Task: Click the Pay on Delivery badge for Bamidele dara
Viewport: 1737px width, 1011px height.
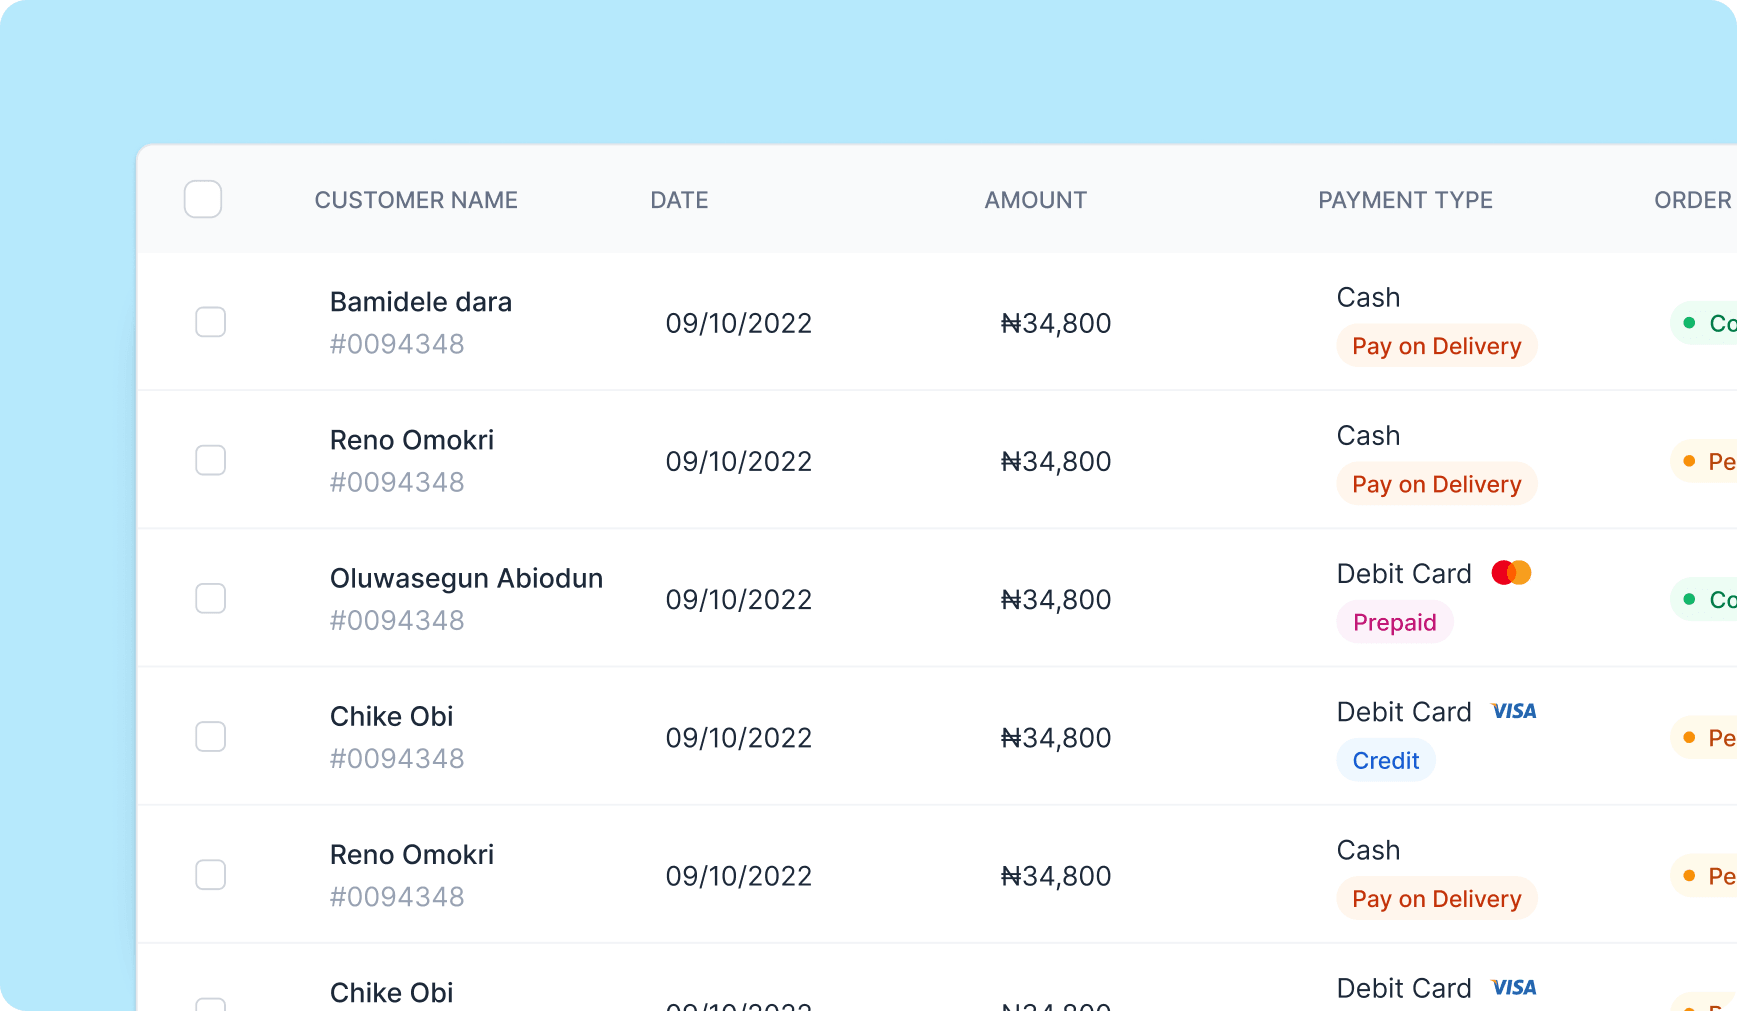Action: tap(1437, 346)
